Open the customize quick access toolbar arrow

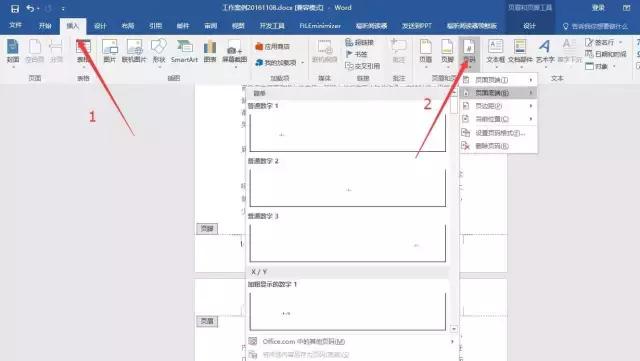(x=63, y=9)
